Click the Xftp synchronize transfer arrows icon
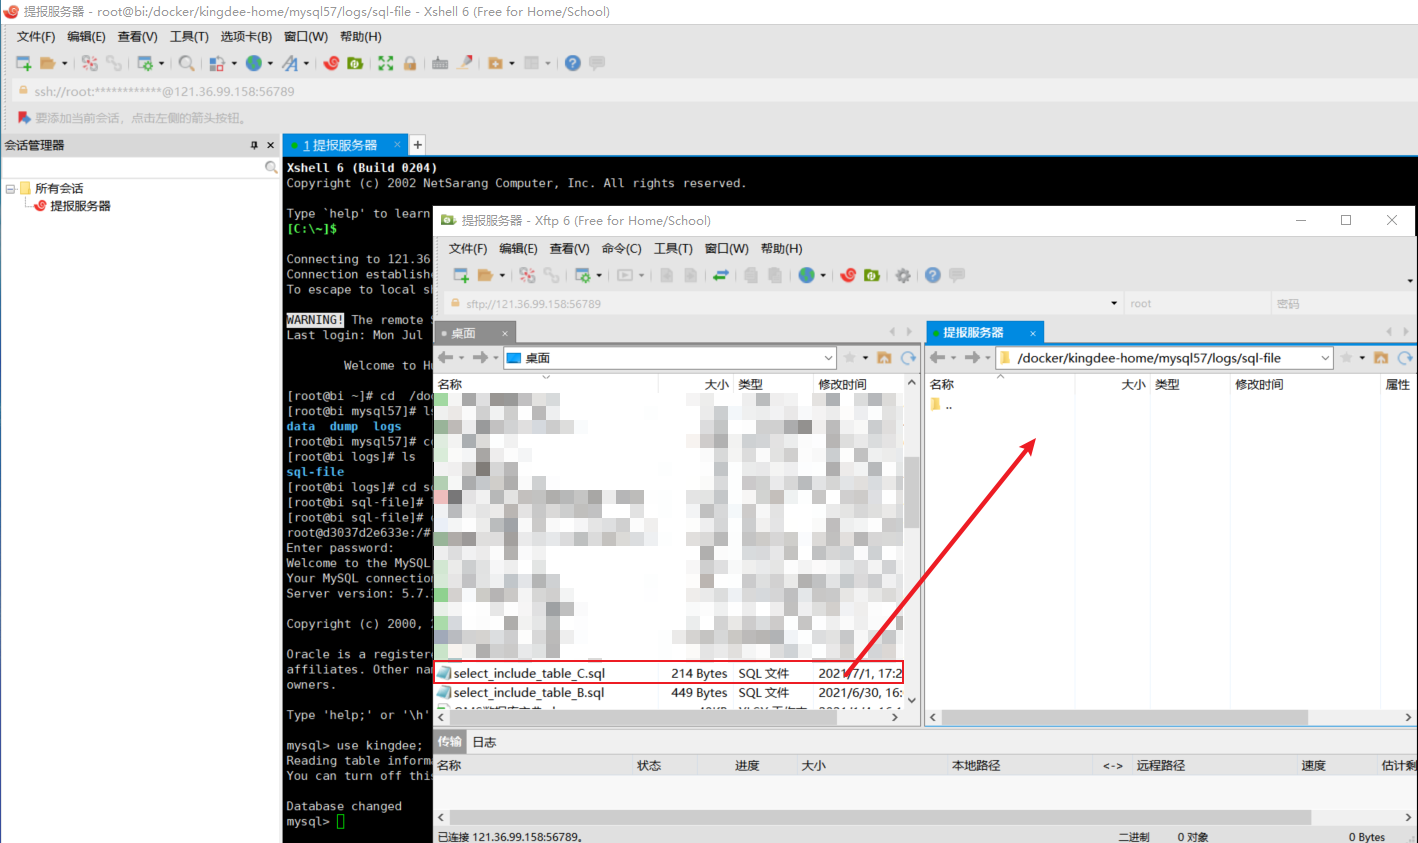This screenshot has width=1418, height=843. pyautogui.click(x=720, y=275)
